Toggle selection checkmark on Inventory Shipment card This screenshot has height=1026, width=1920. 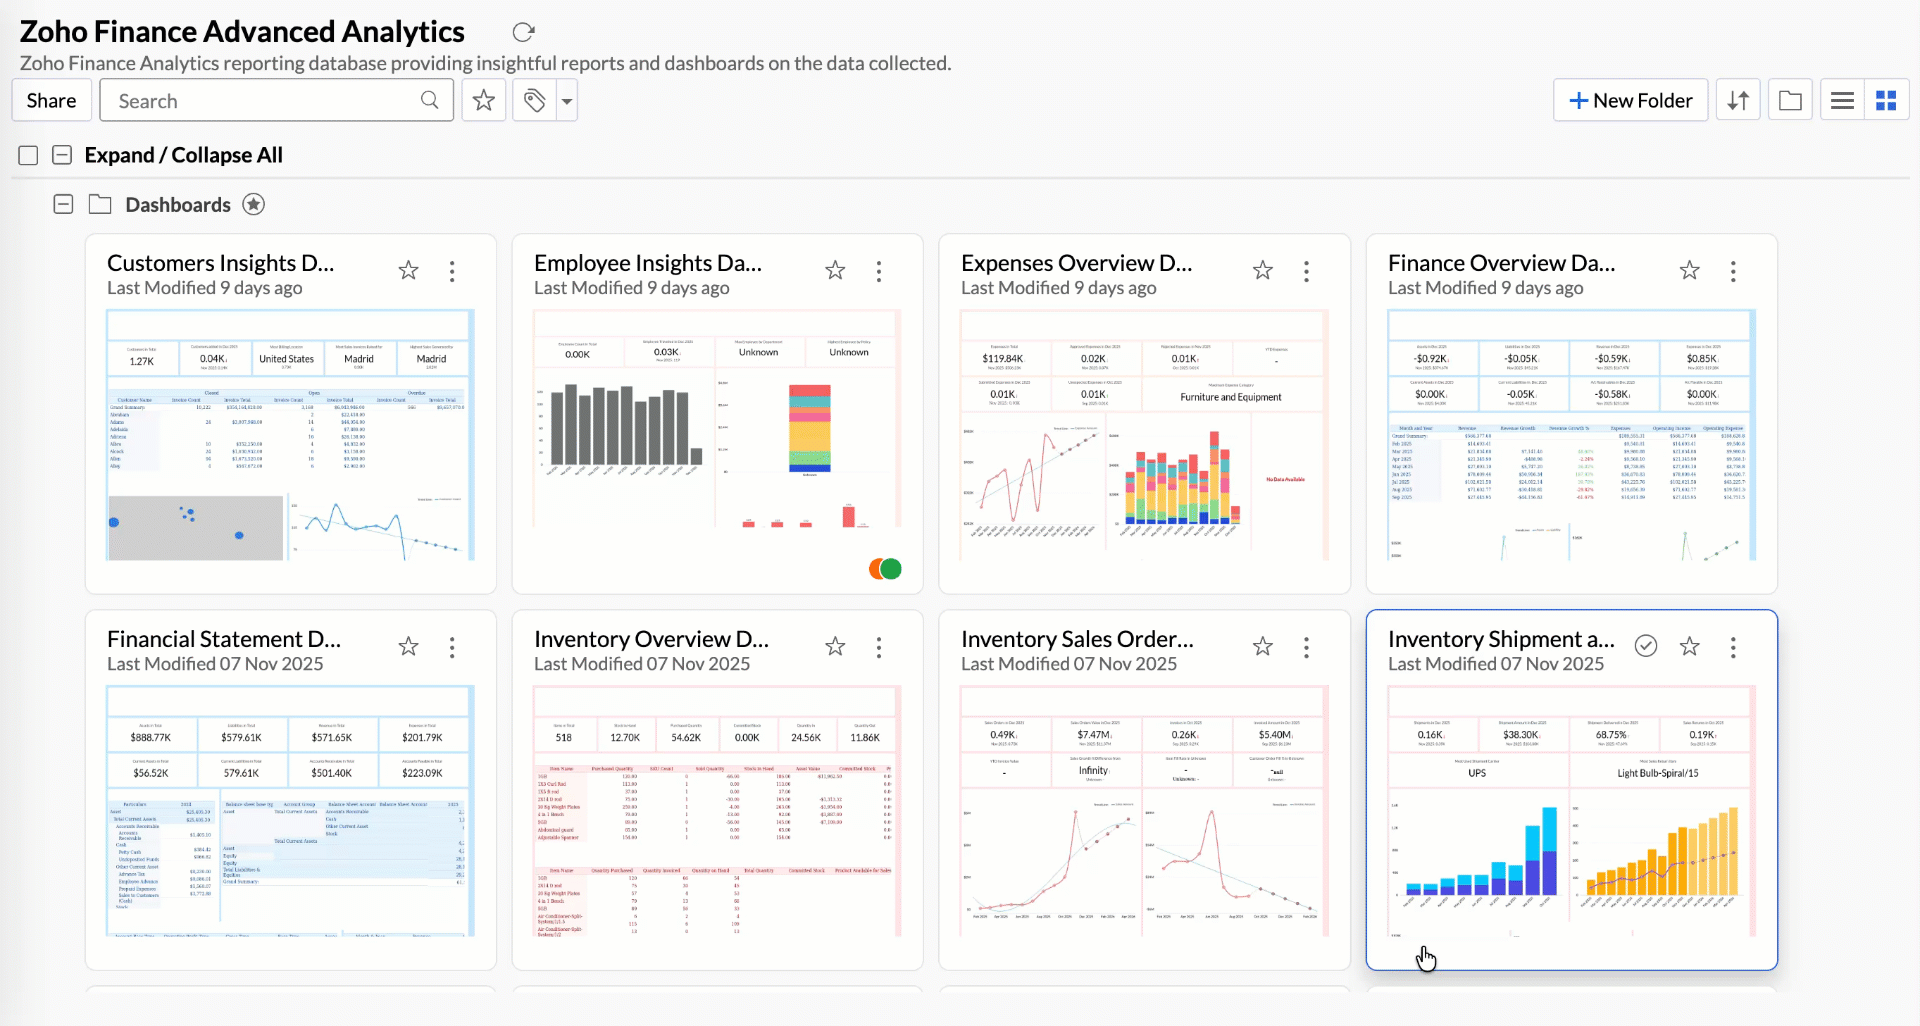point(1646,647)
